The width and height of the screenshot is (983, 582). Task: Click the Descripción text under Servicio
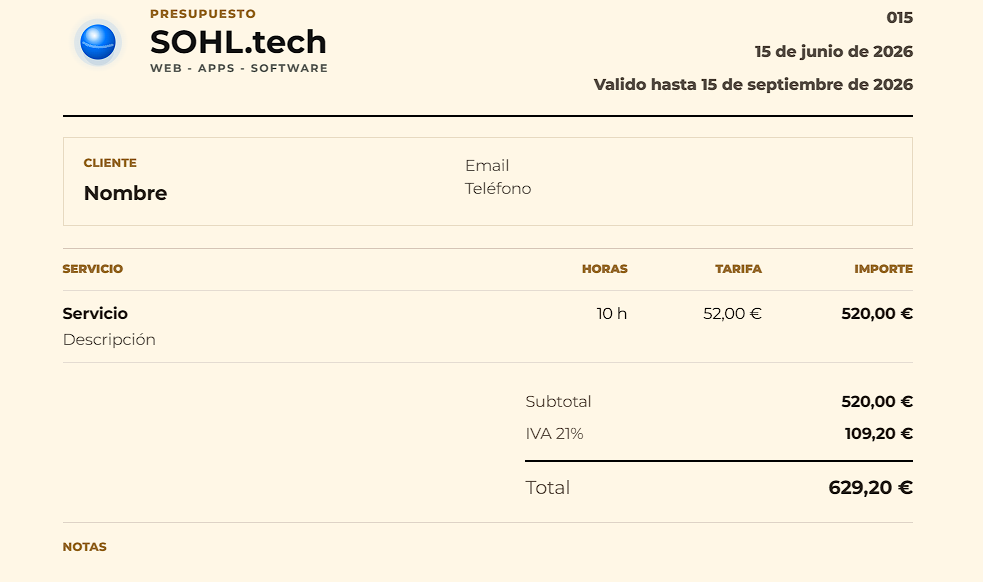pyautogui.click(x=109, y=340)
